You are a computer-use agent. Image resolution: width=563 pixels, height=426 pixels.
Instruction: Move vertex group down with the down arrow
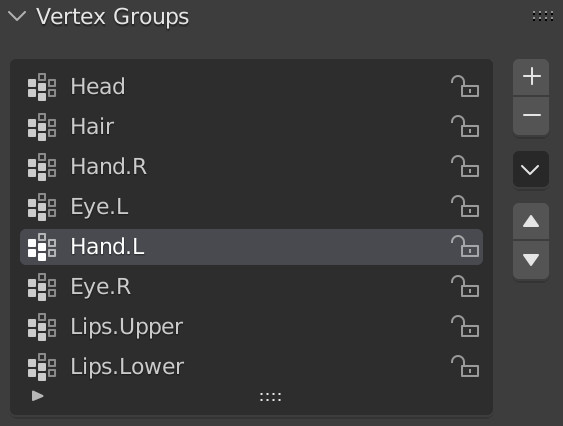tap(531, 259)
